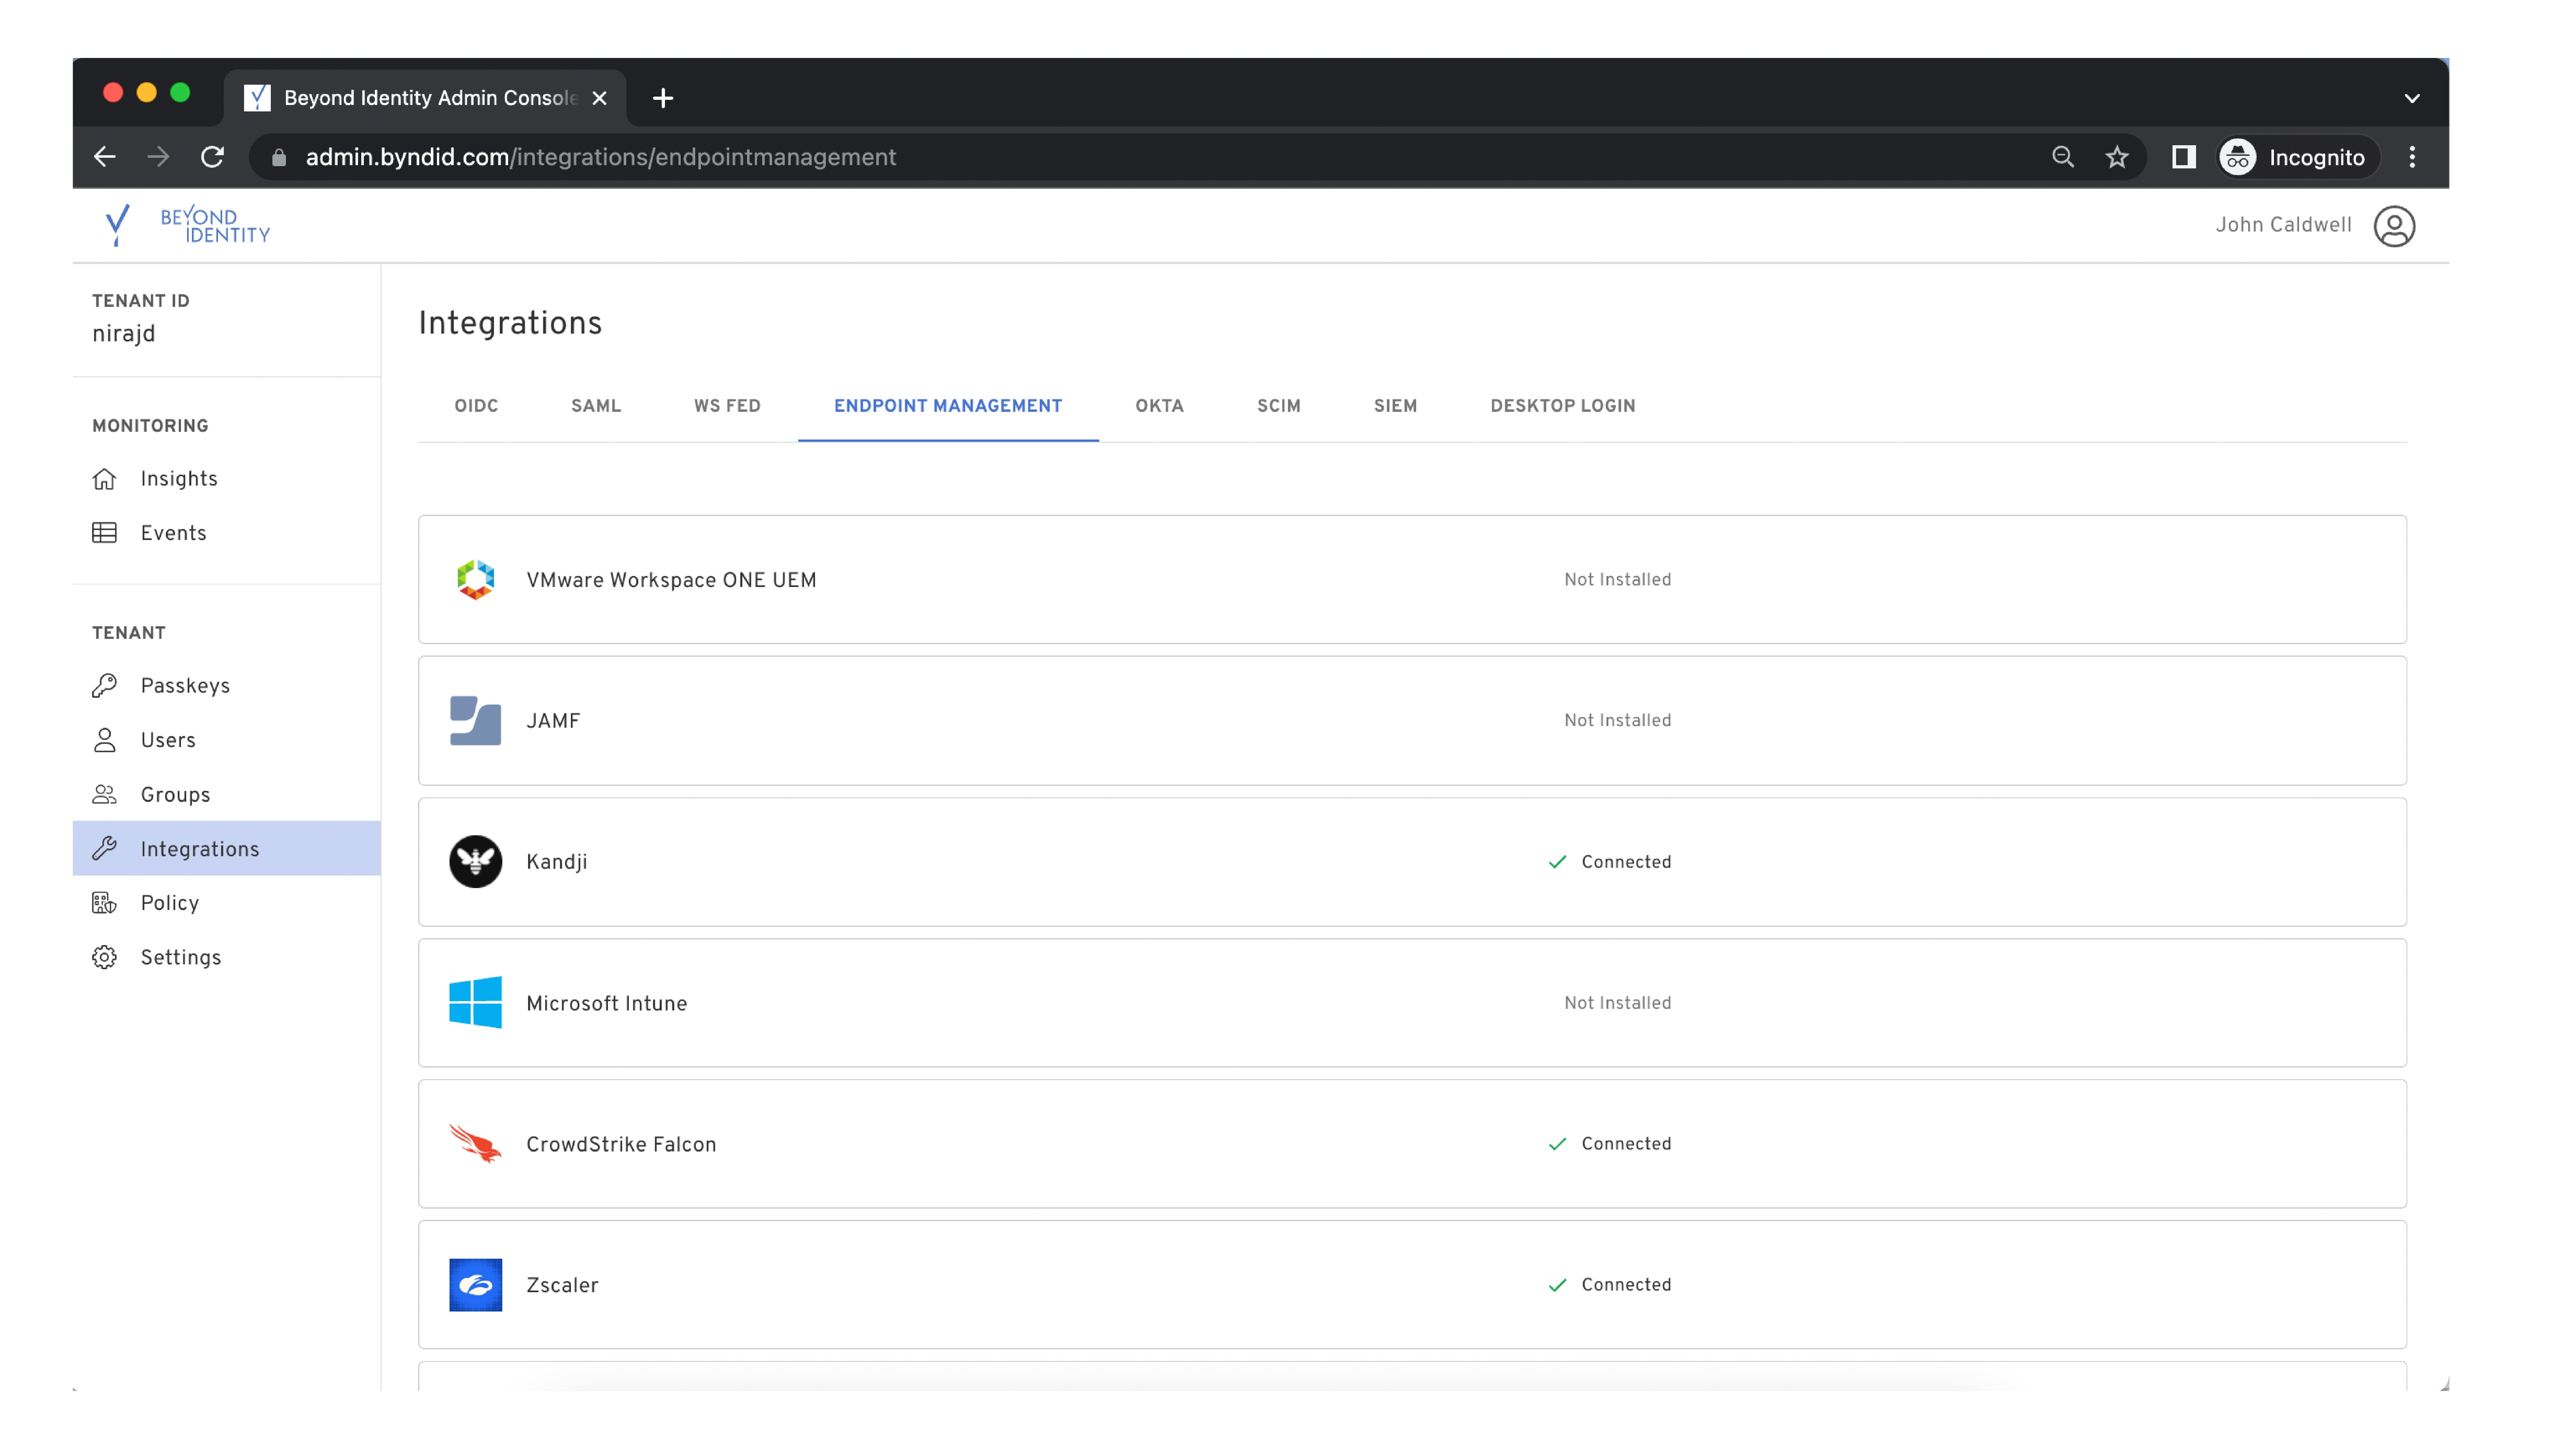Viewport: 2576px width, 1449px height.
Task: Reload the page
Action: pyautogui.click(x=212, y=157)
